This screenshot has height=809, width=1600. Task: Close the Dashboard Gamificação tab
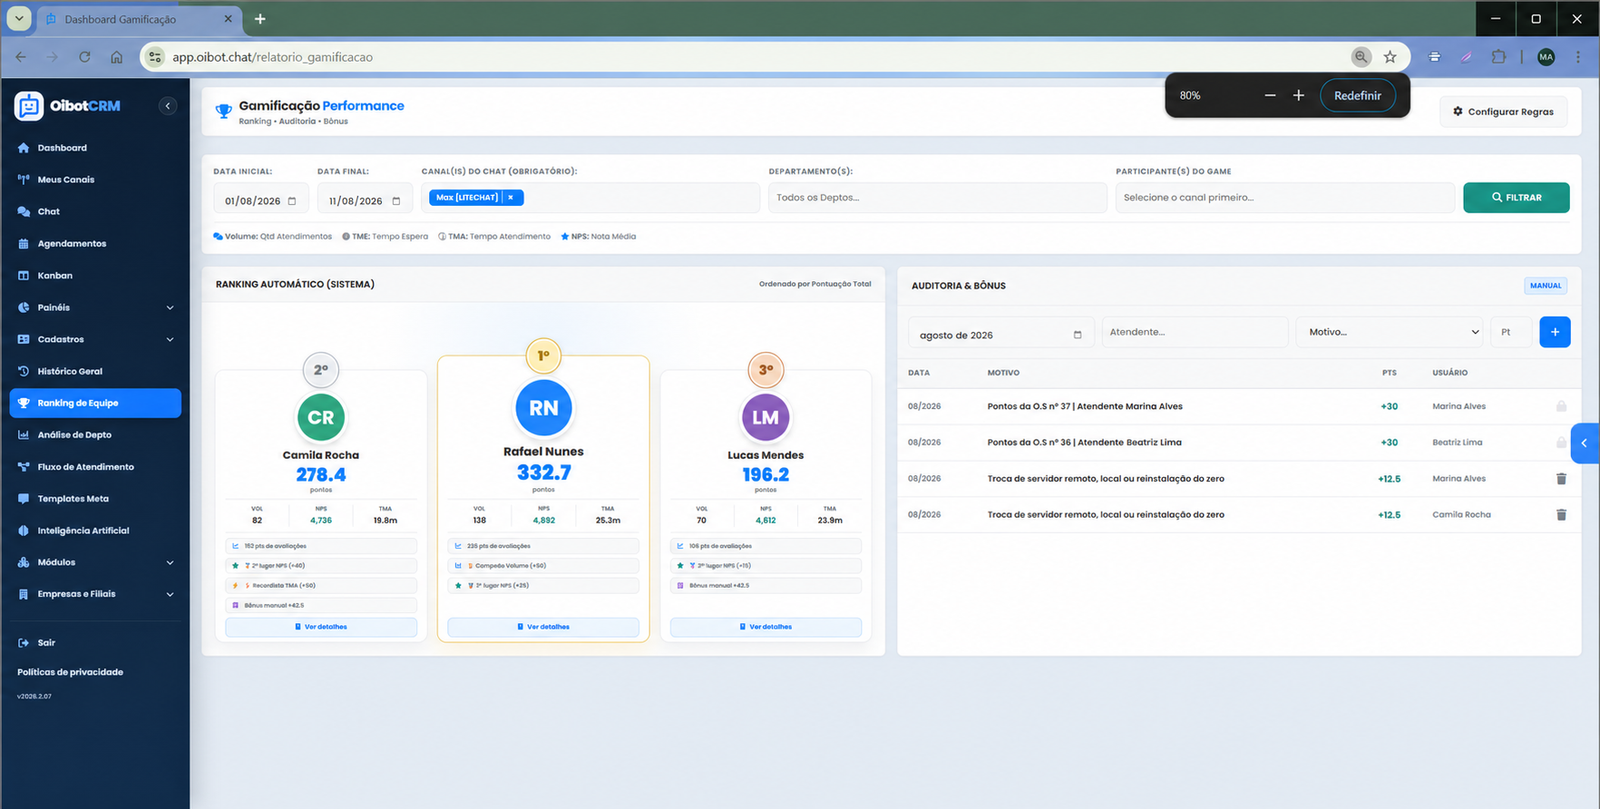coord(228,19)
